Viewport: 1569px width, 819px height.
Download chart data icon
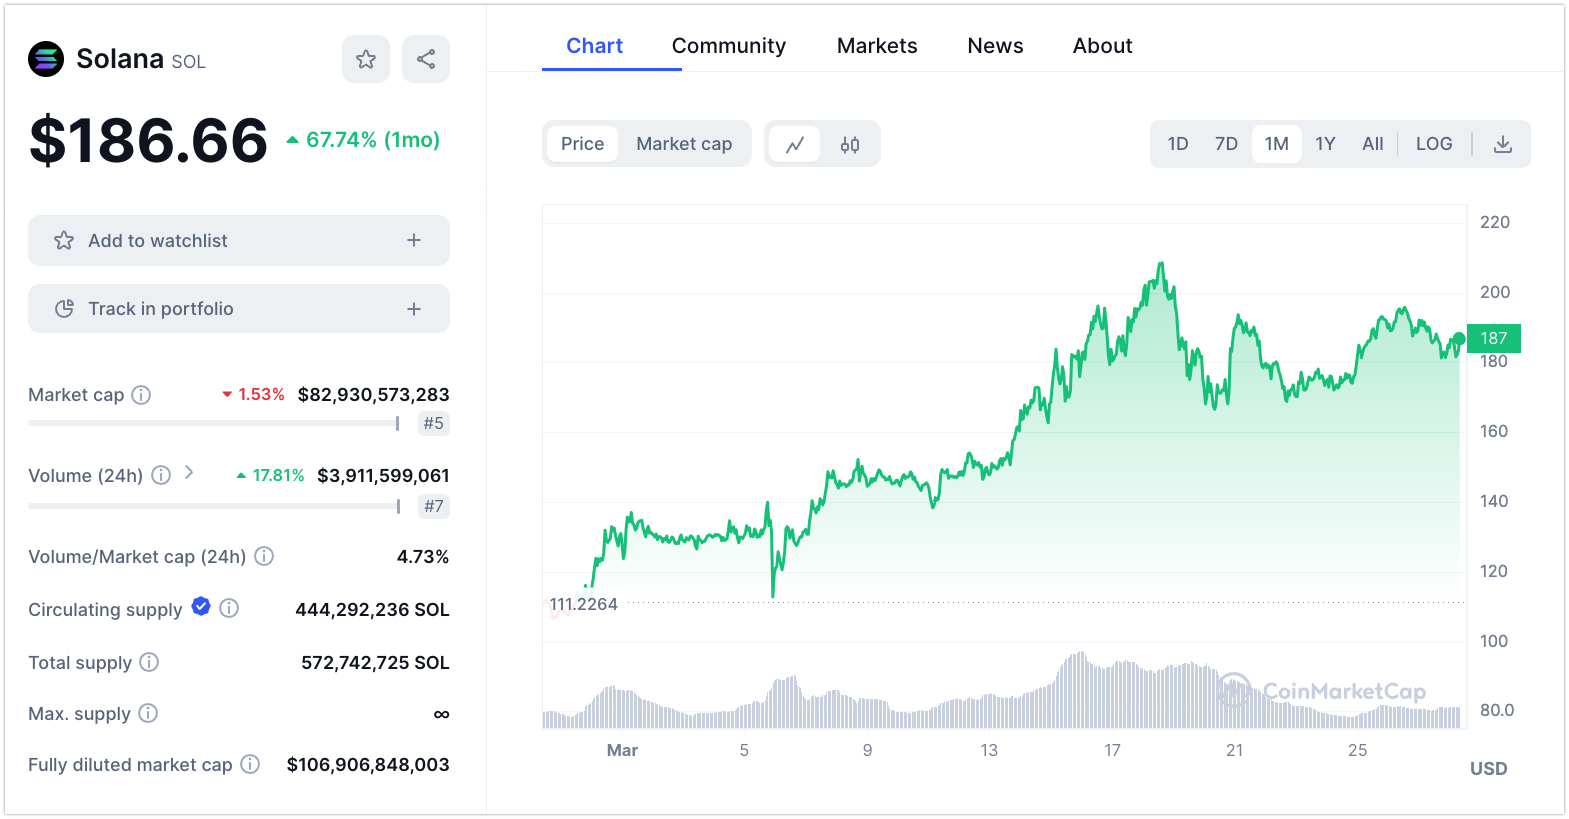1502,145
